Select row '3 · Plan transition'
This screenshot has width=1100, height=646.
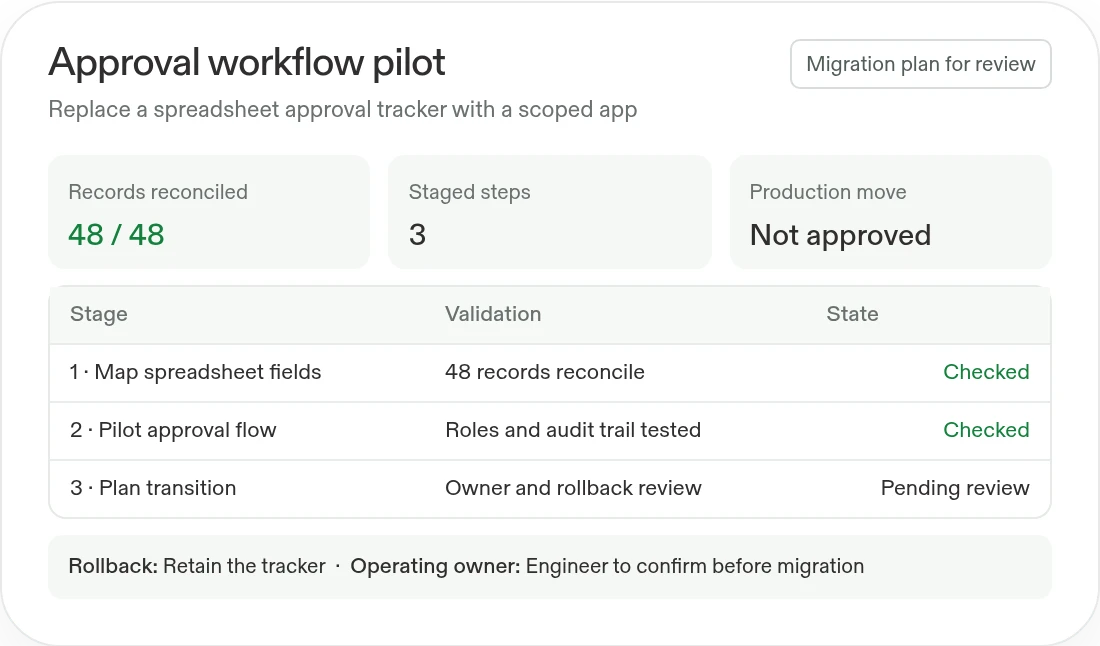[550, 489]
